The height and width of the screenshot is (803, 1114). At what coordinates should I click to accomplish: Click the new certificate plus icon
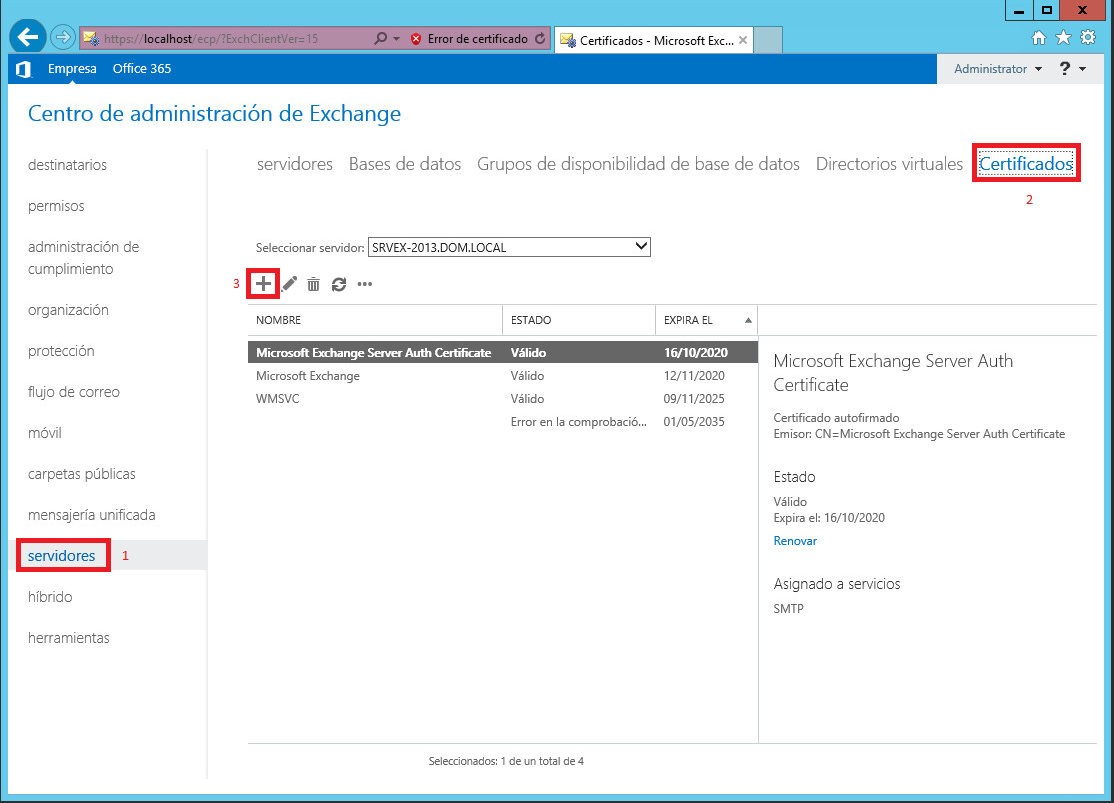click(x=262, y=283)
